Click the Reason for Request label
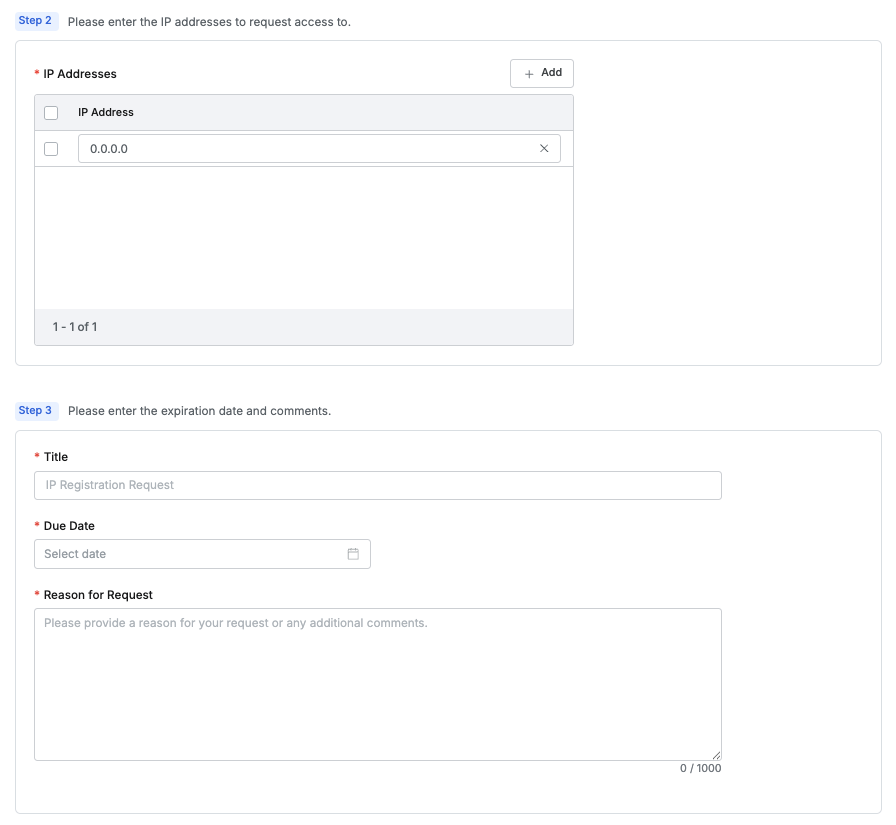The width and height of the screenshot is (896, 825). (x=98, y=595)
